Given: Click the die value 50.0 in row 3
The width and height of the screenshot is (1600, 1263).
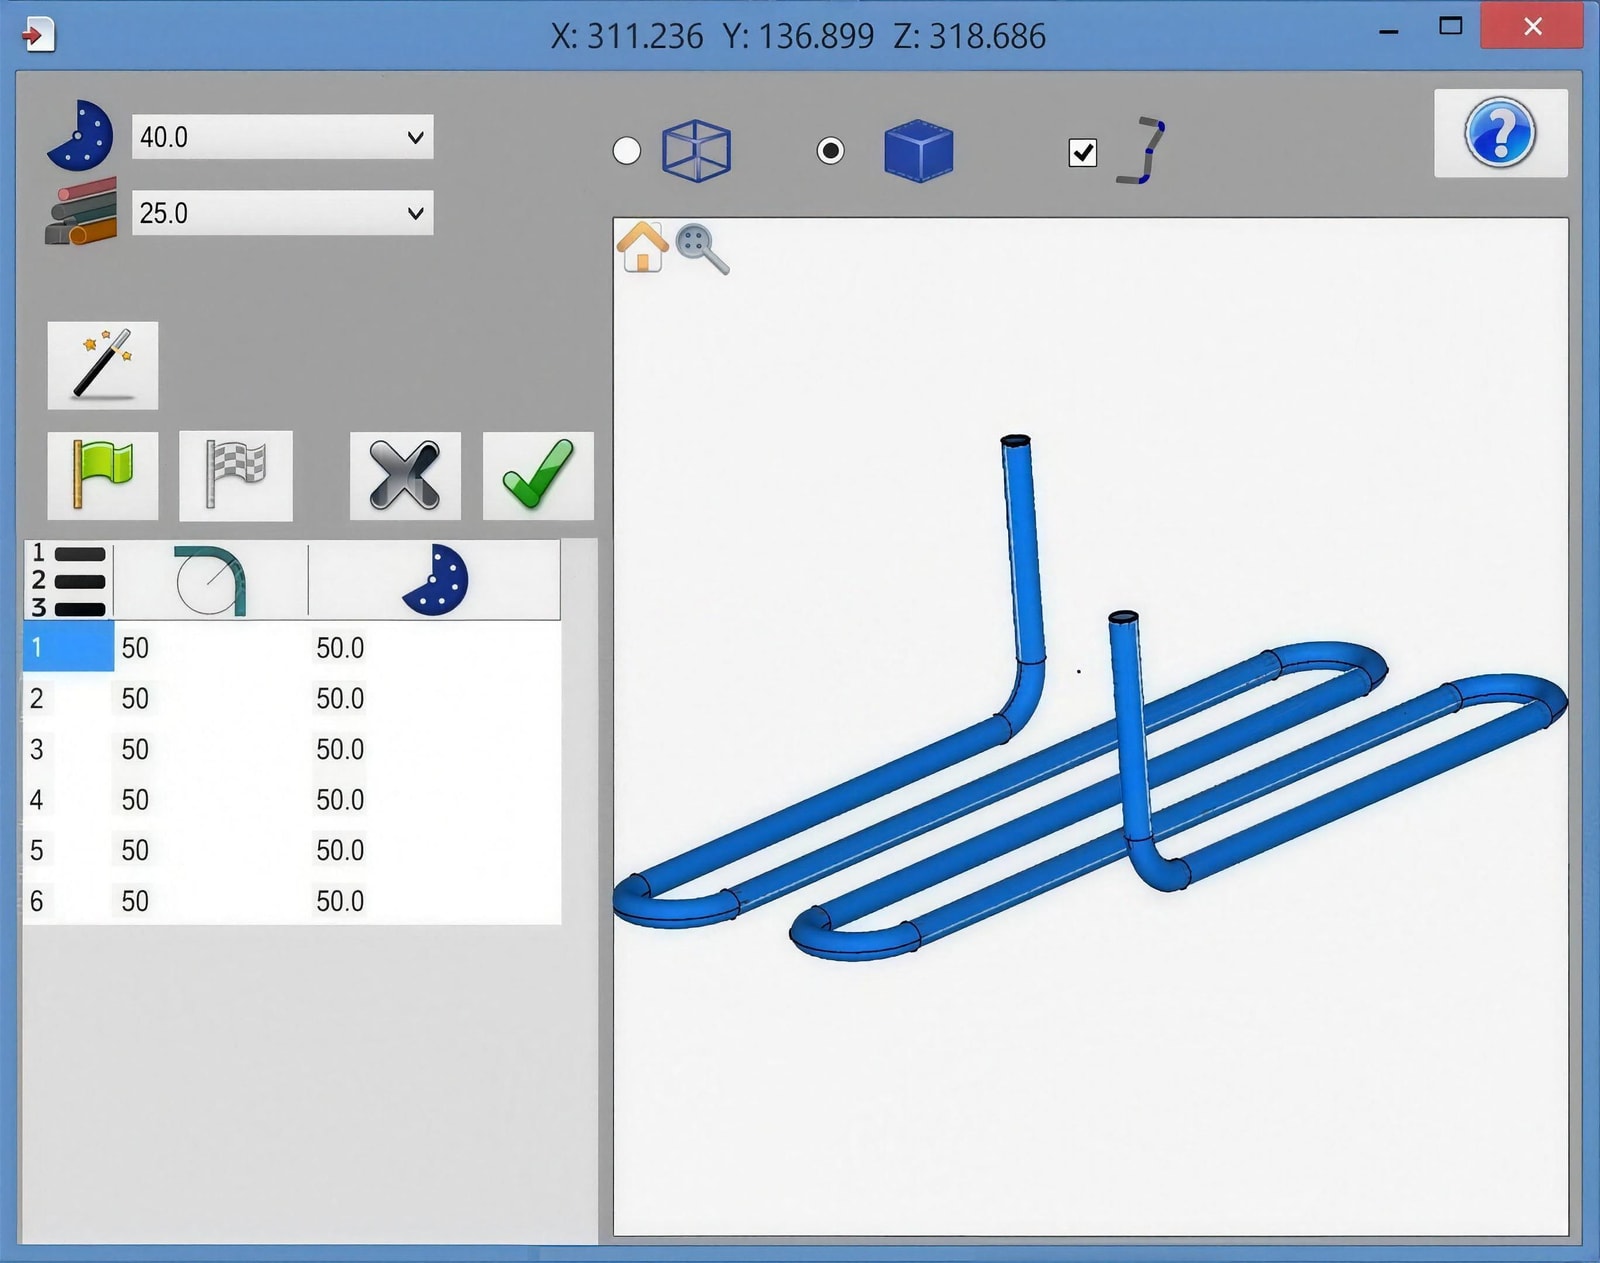Looking at the screenshot, I should (340, 749).
